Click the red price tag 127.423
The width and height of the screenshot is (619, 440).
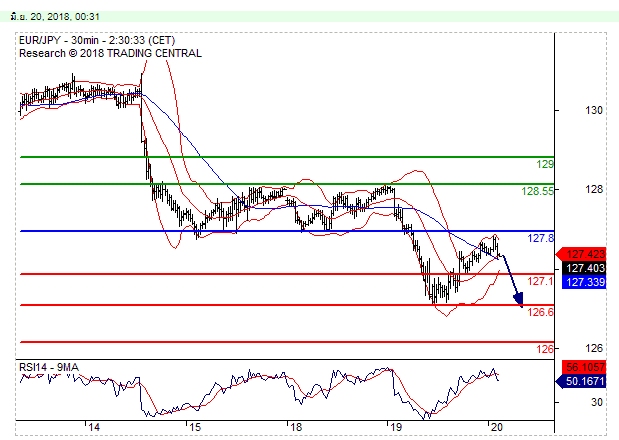point(581,254)
